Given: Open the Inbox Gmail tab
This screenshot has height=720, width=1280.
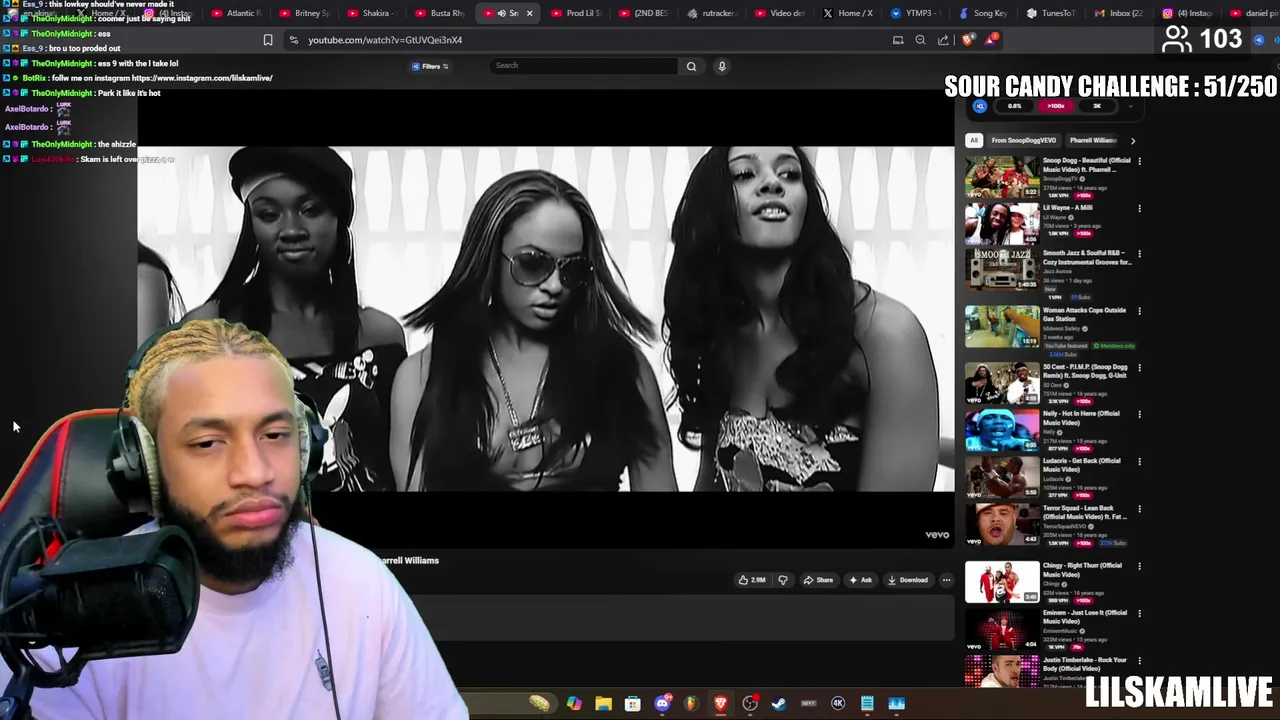Looking at the screenshot, I should 1118,13.
